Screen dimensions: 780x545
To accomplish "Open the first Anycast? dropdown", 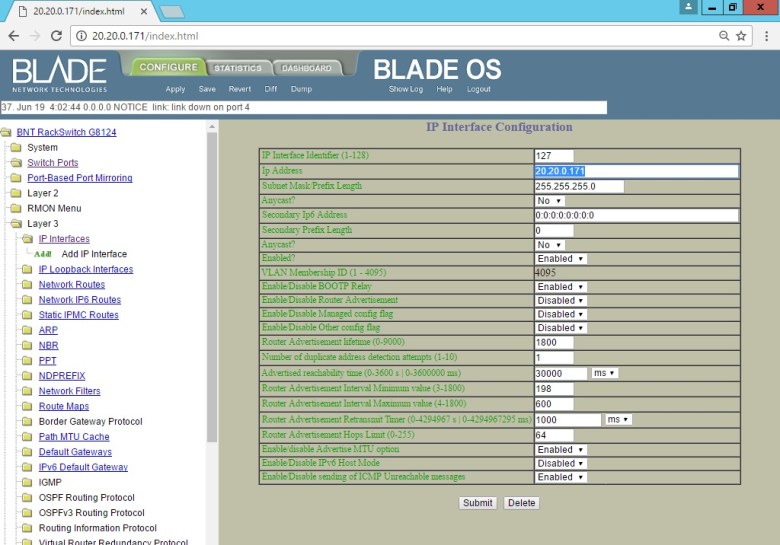I will pyautogui.click(x=550, y=201).
